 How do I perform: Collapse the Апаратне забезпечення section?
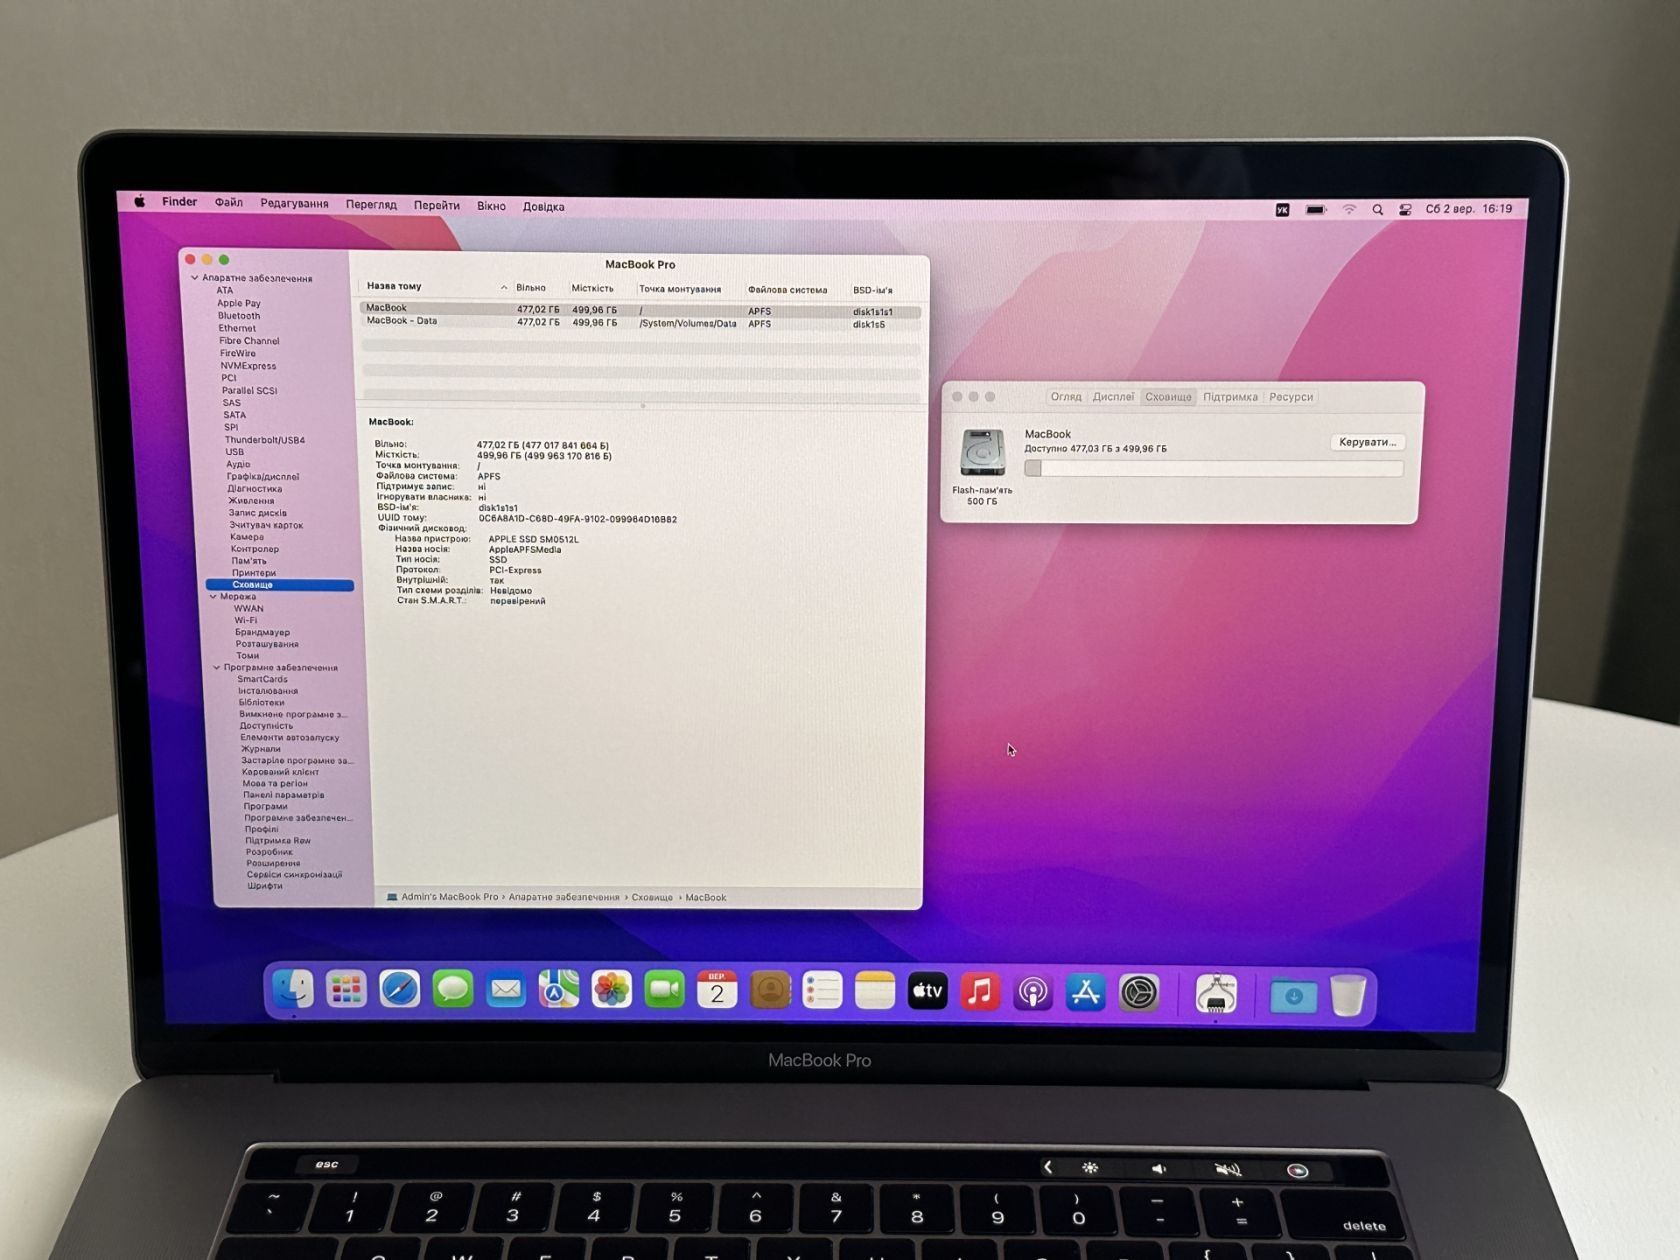tap(195, 278)
